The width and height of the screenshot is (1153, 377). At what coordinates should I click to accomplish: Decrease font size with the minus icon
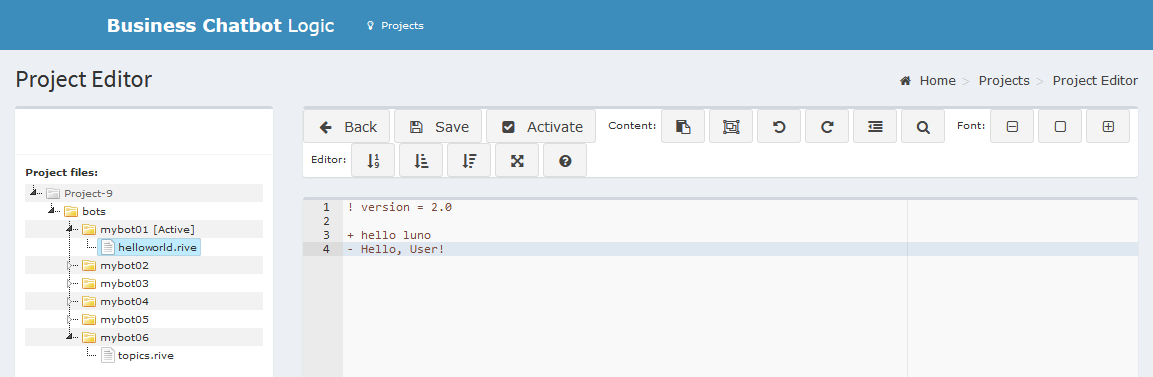pos(1012,126)
